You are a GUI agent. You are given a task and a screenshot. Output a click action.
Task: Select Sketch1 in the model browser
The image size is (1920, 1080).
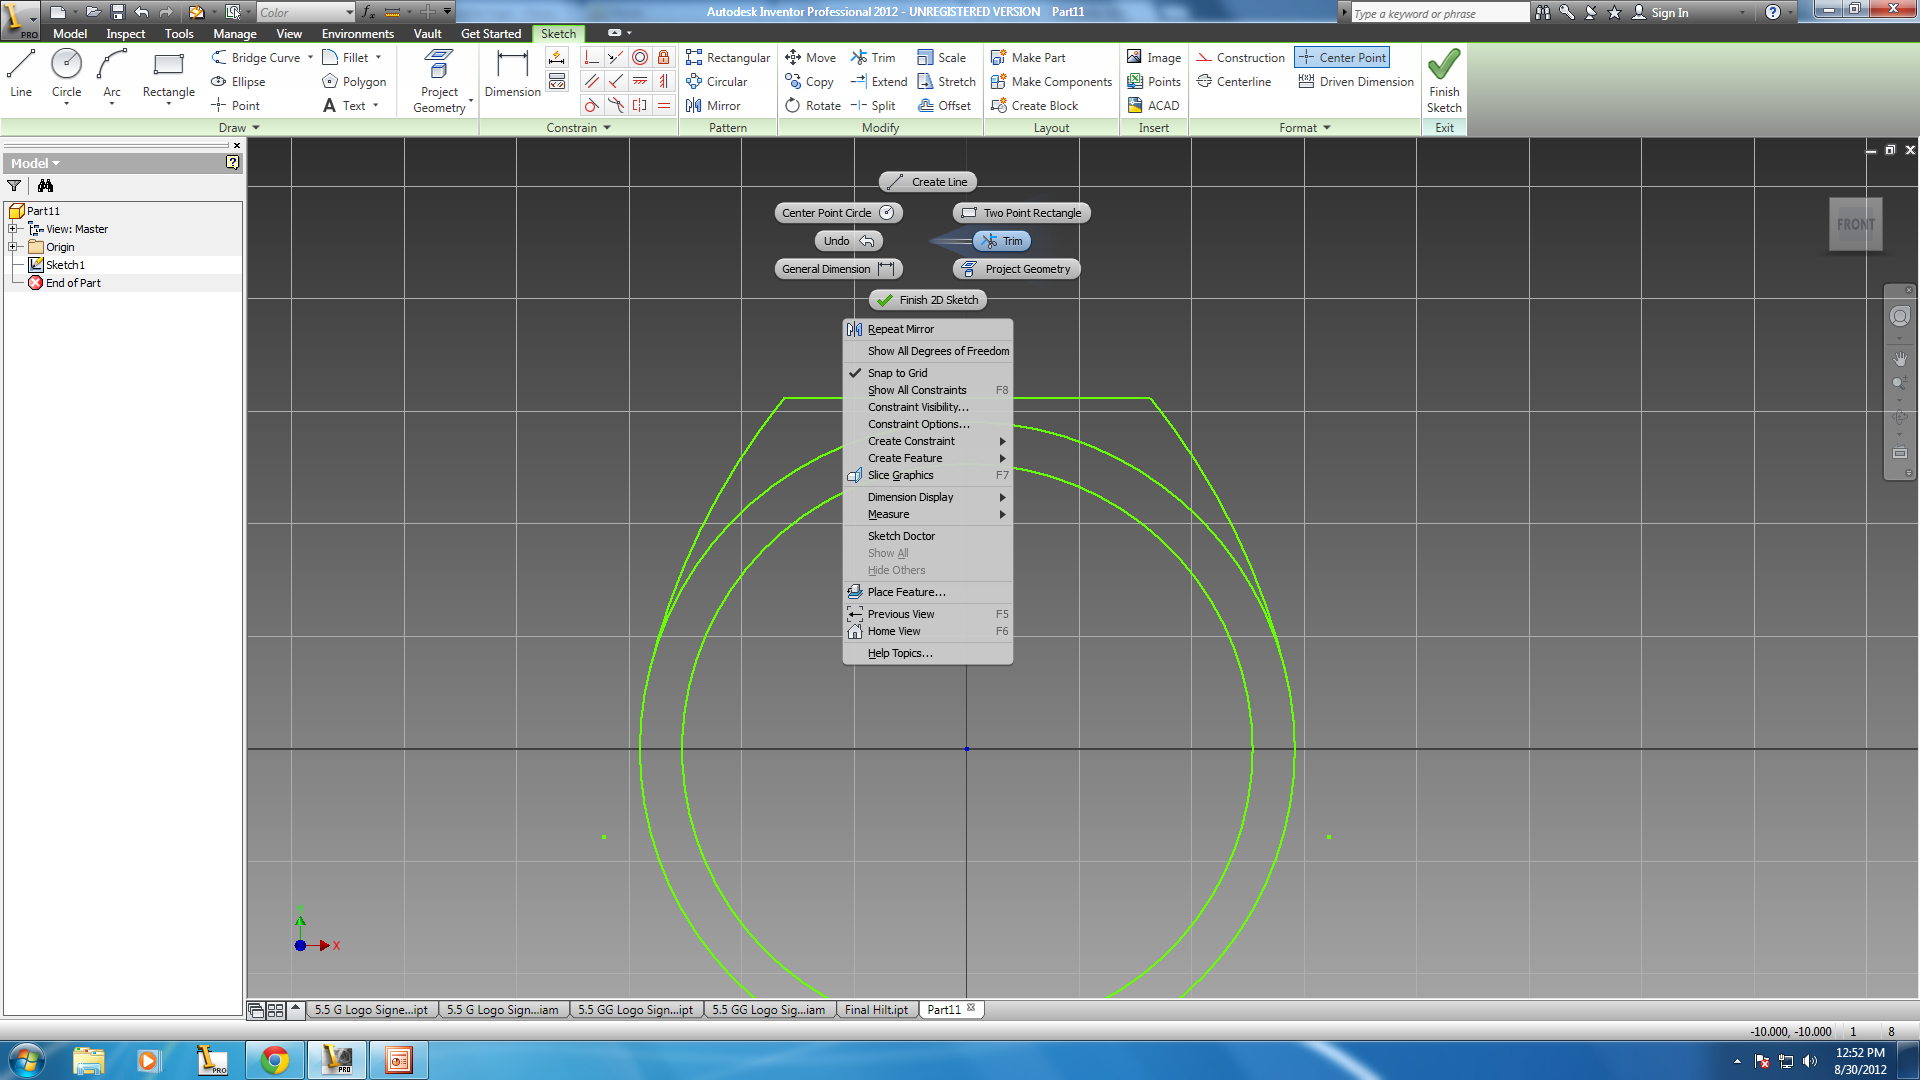point(66,265)
